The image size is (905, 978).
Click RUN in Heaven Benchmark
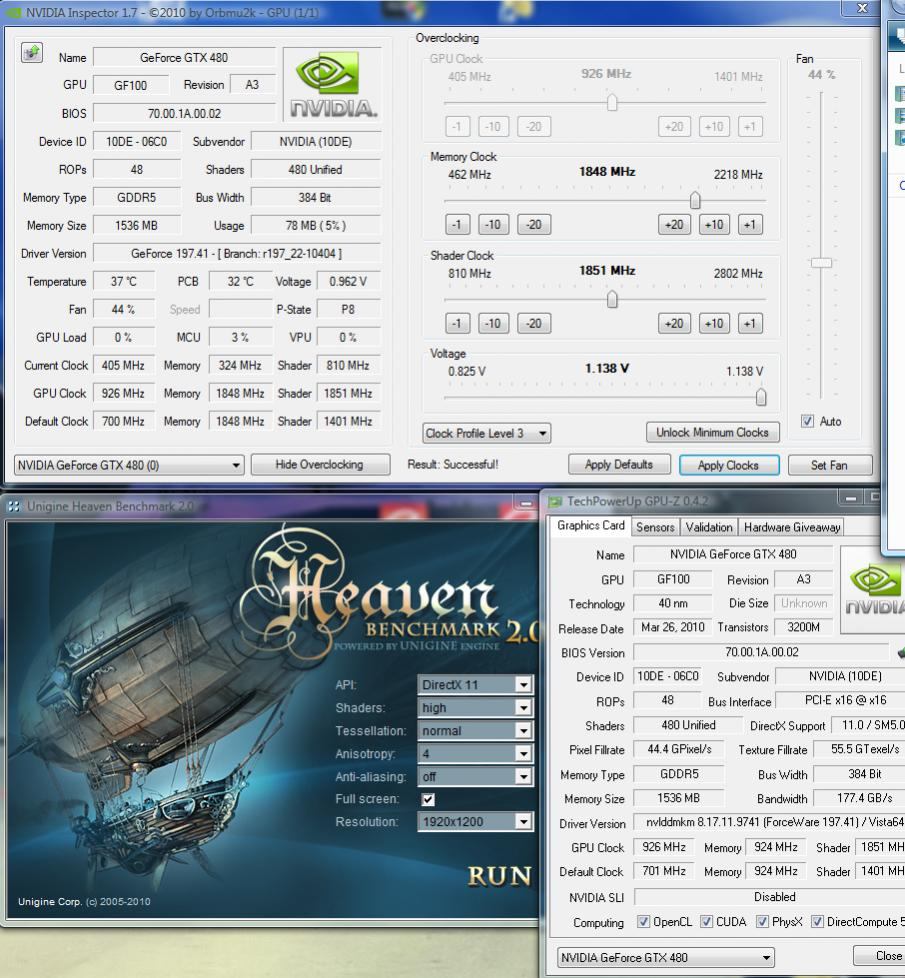(500, 876)
